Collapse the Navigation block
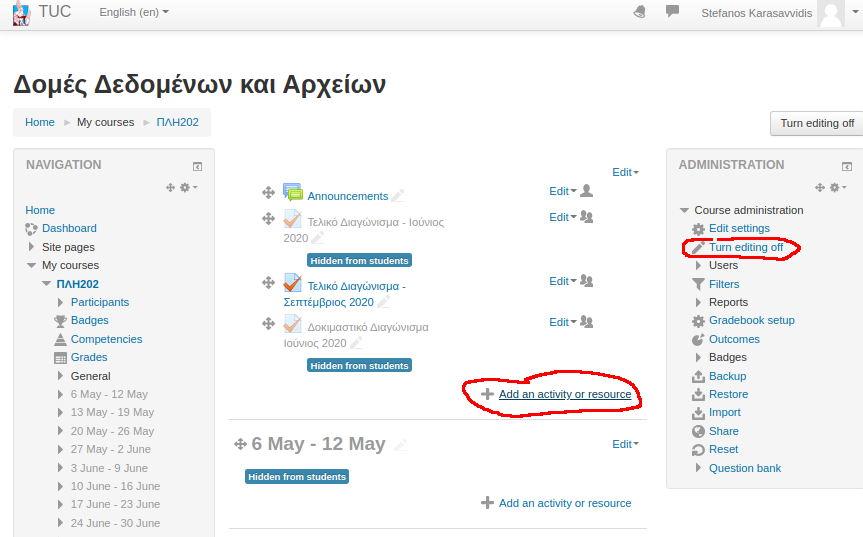 (x=197, y=166)
